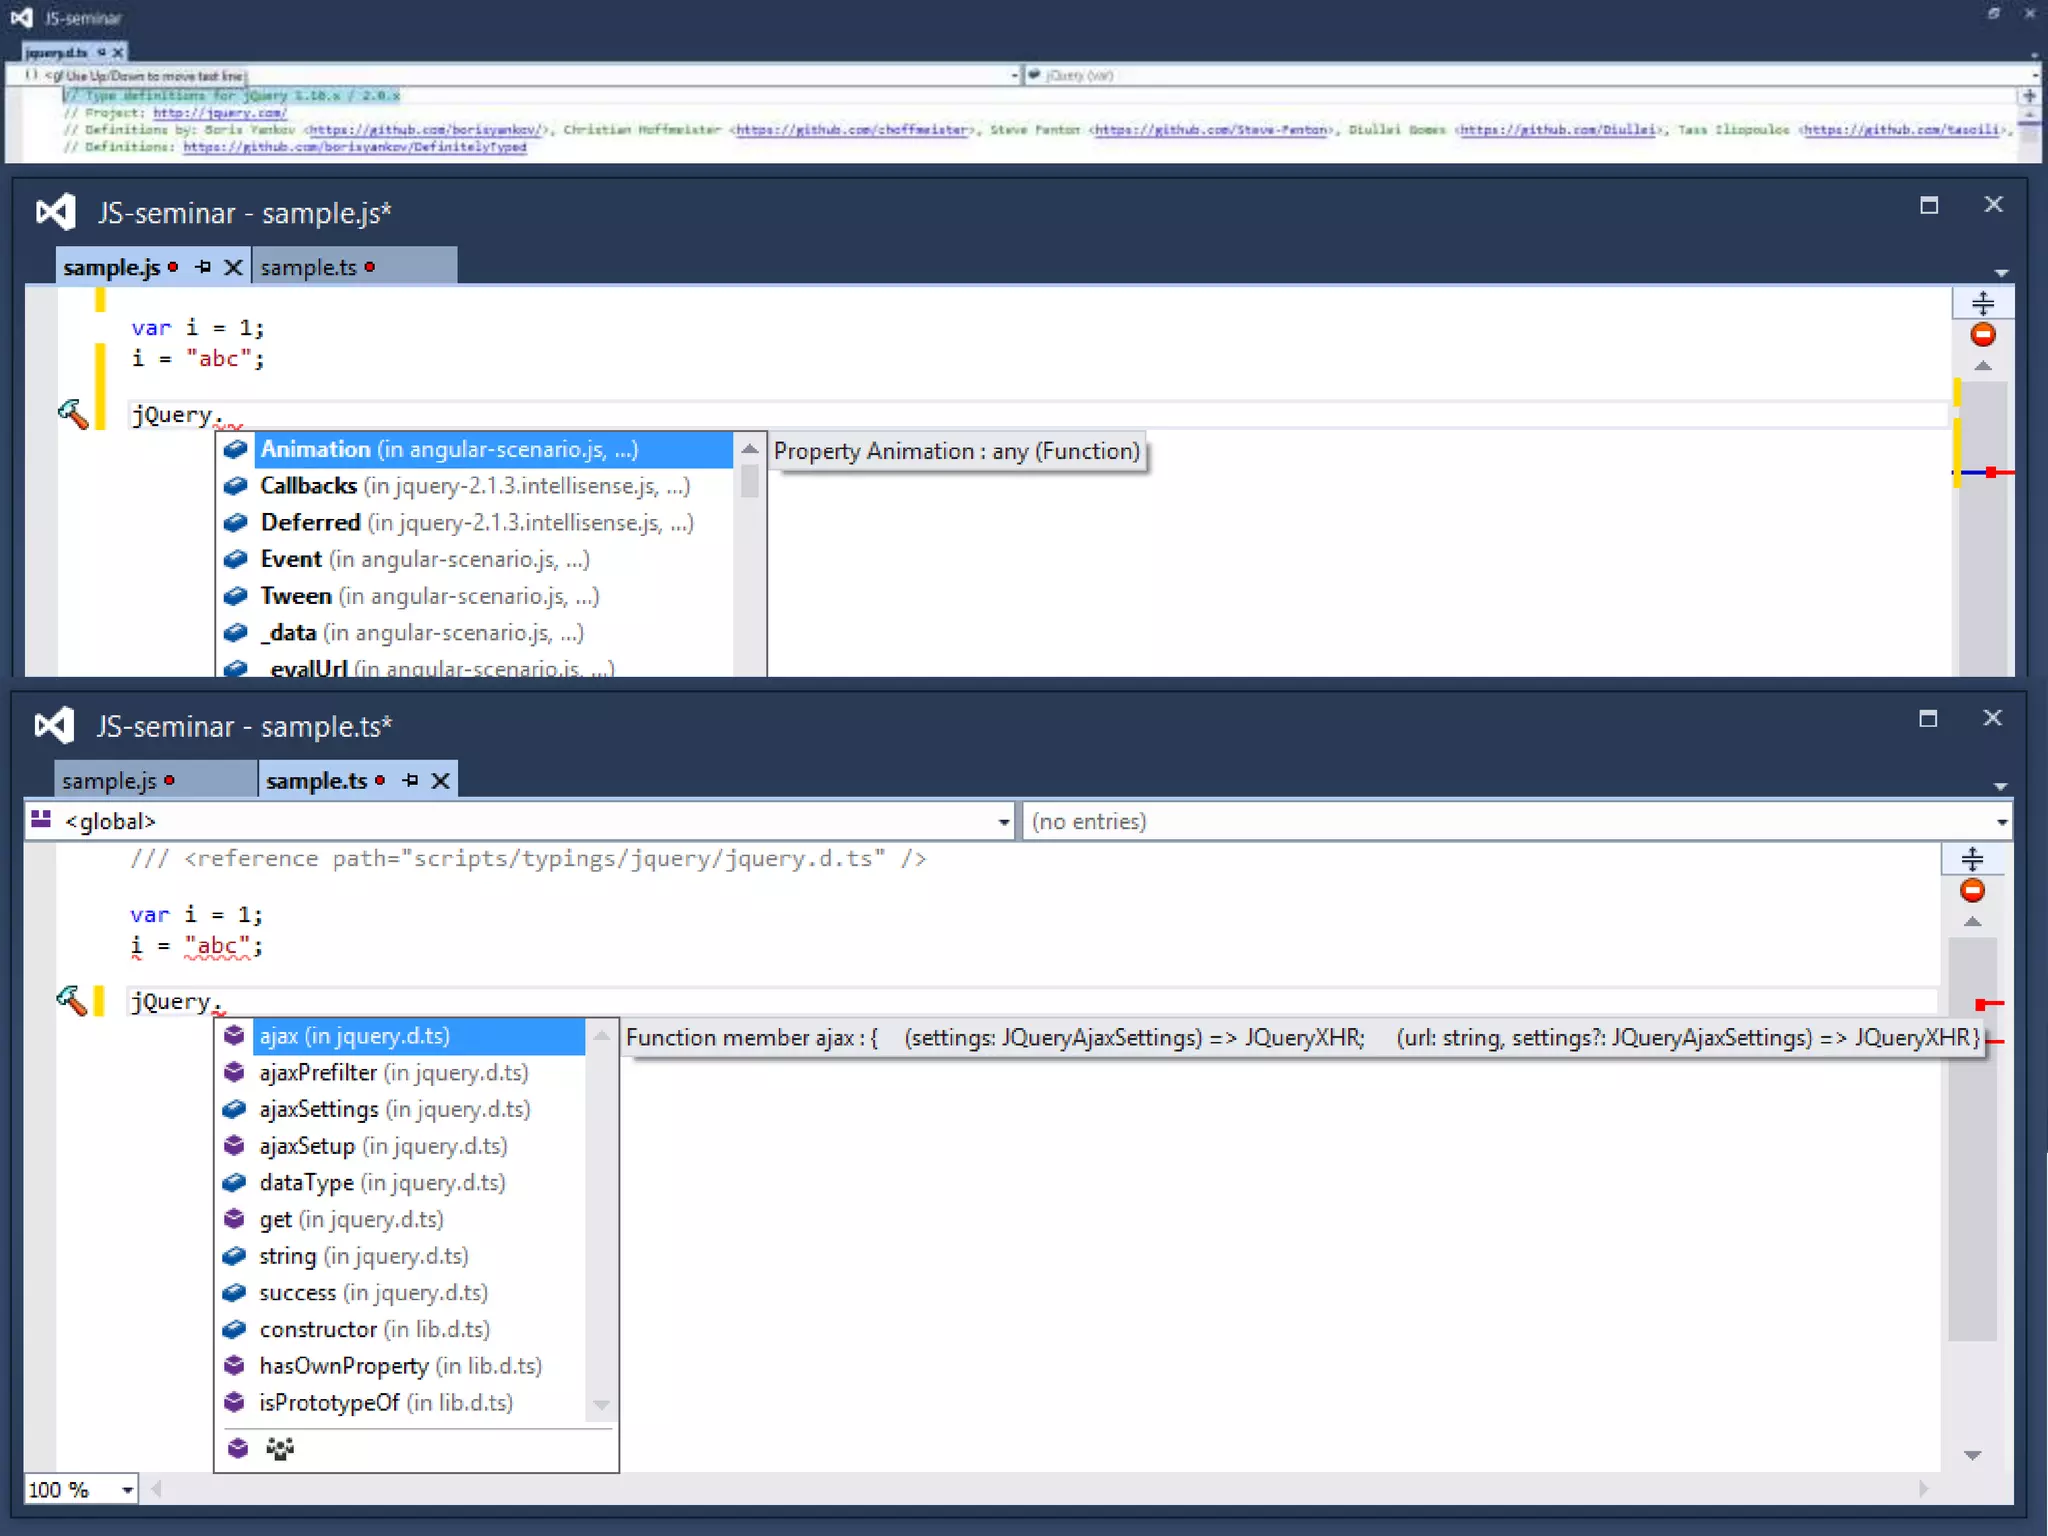Click the property icon beside Animation
2048x1536 pixels.
(x=236, y=449)
